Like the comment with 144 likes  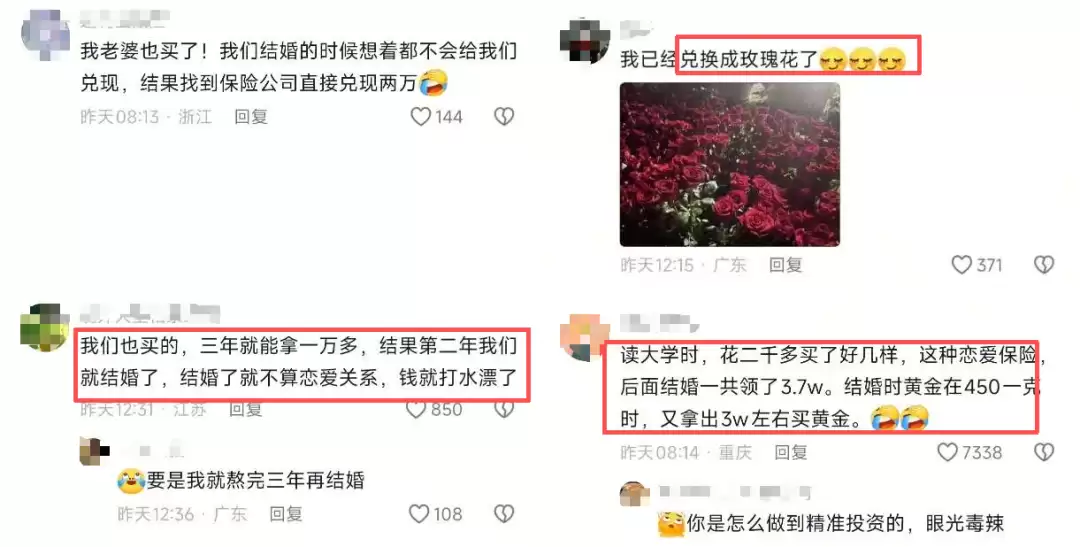click(x=421, y=116)
